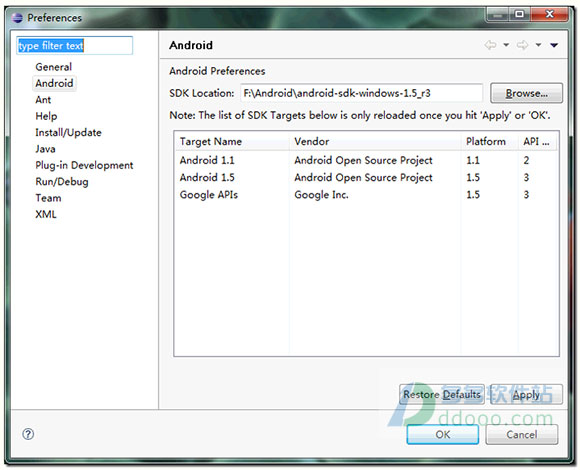The height and width of the screenshot is (470, 580).
Task: Maximize the Preferences window
Action: pyautogui.click(x=520, y=14)
